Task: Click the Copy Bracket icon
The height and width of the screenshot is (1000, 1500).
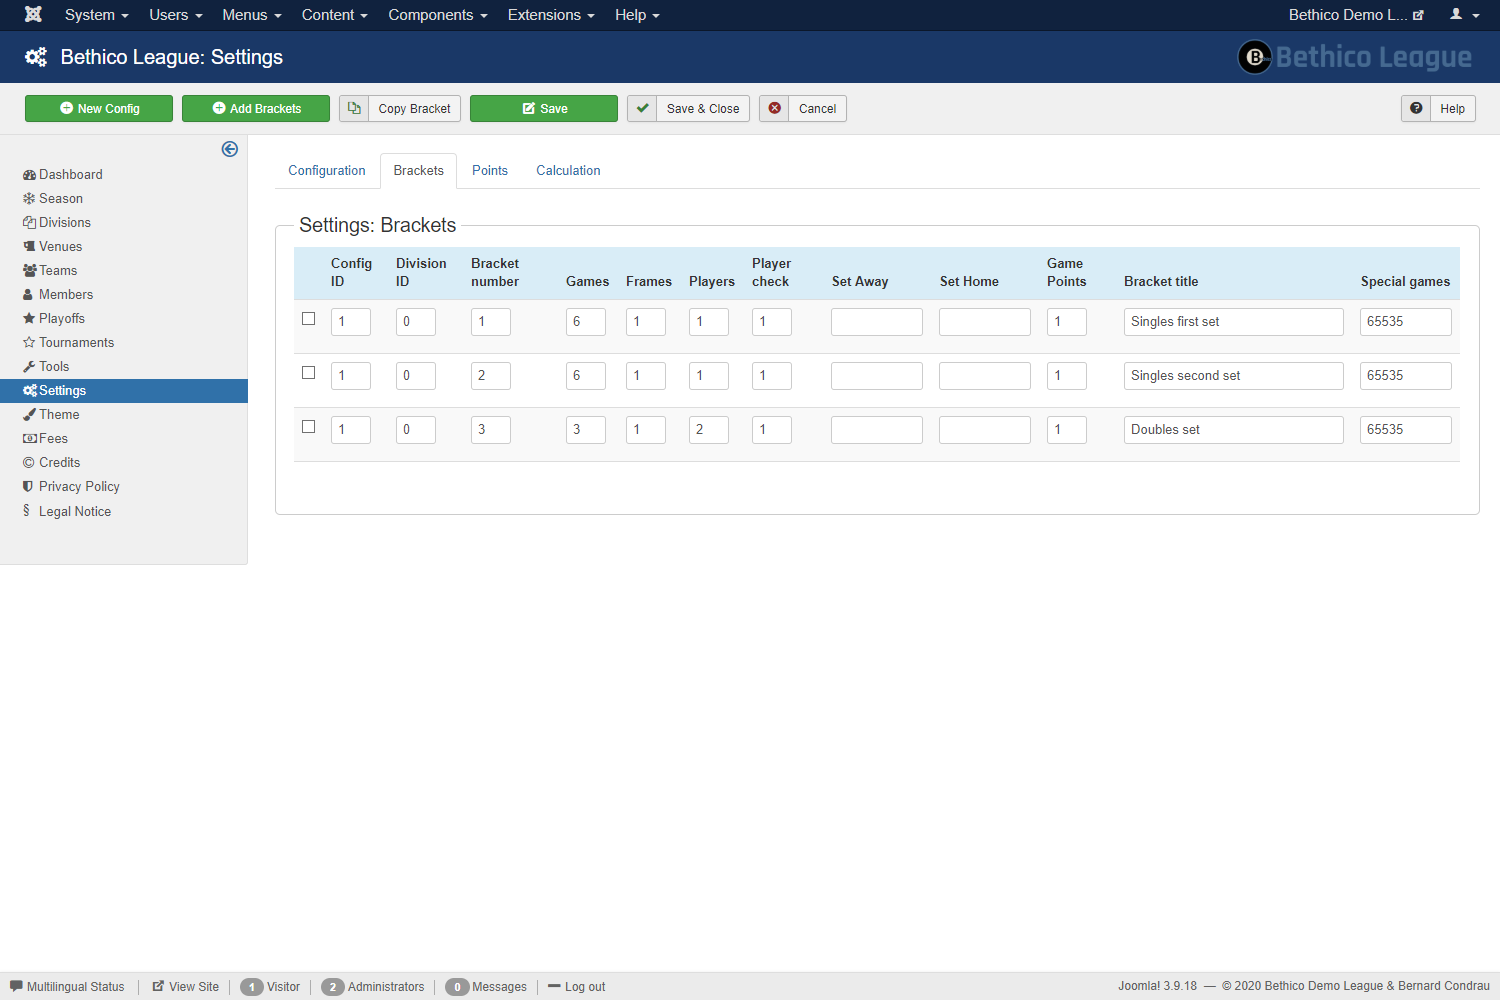Action: [354, 108]
